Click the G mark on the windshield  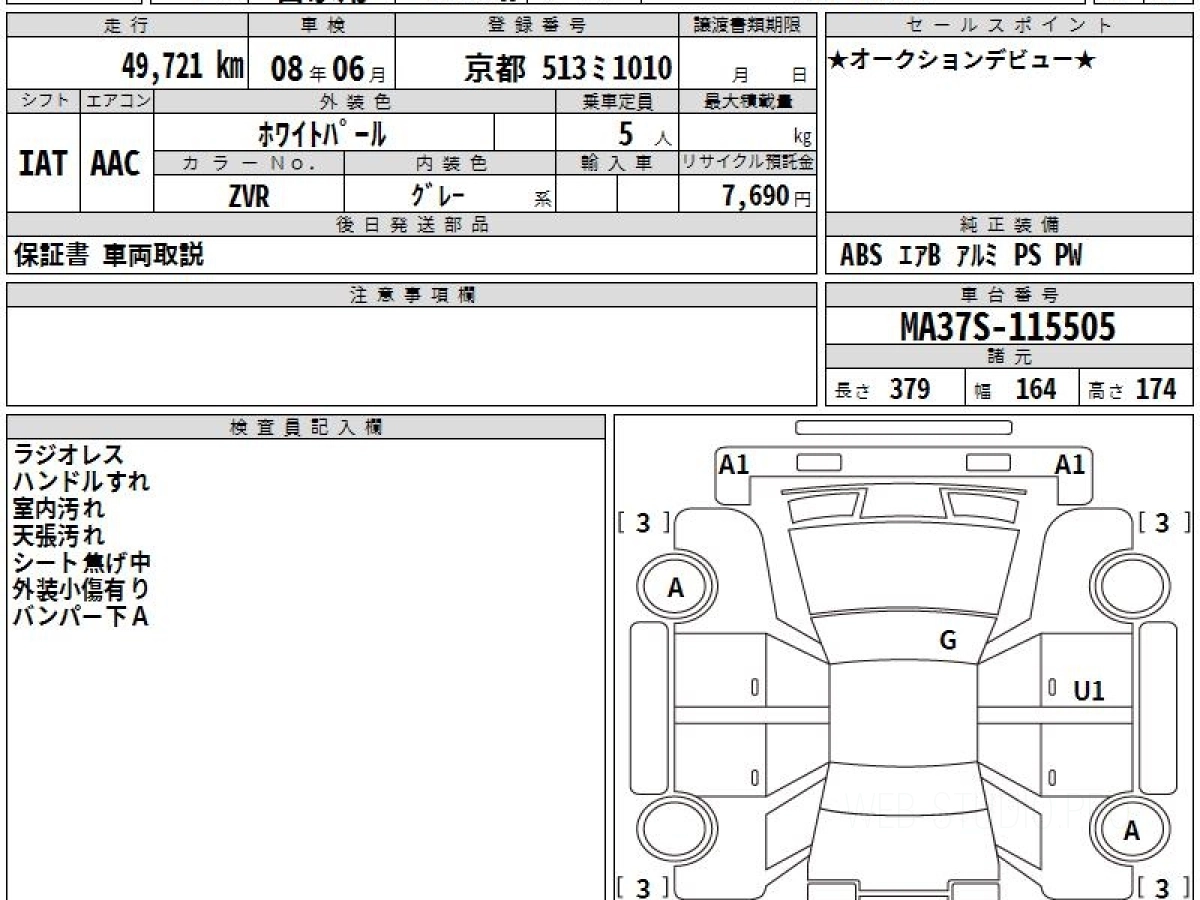(x=947, y=641)
